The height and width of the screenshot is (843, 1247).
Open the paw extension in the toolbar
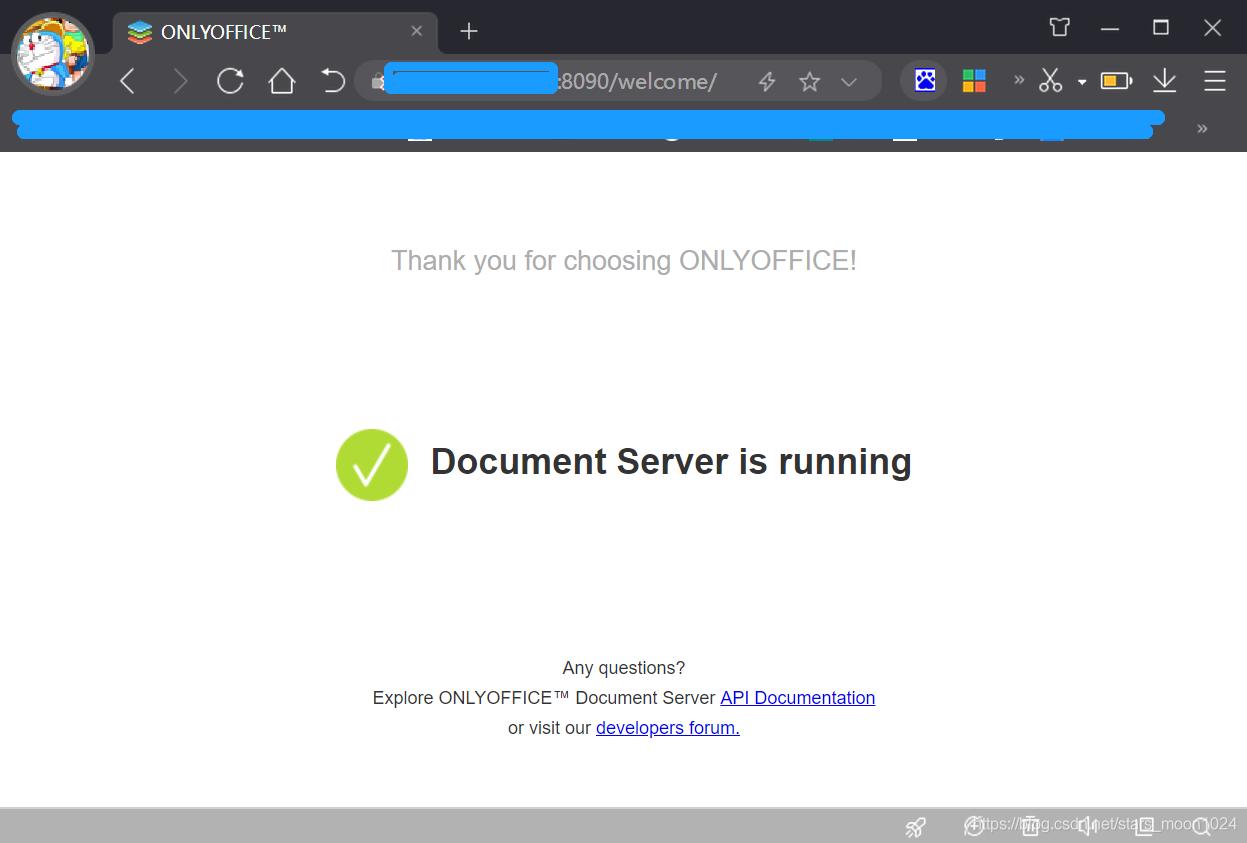point(923,80)
